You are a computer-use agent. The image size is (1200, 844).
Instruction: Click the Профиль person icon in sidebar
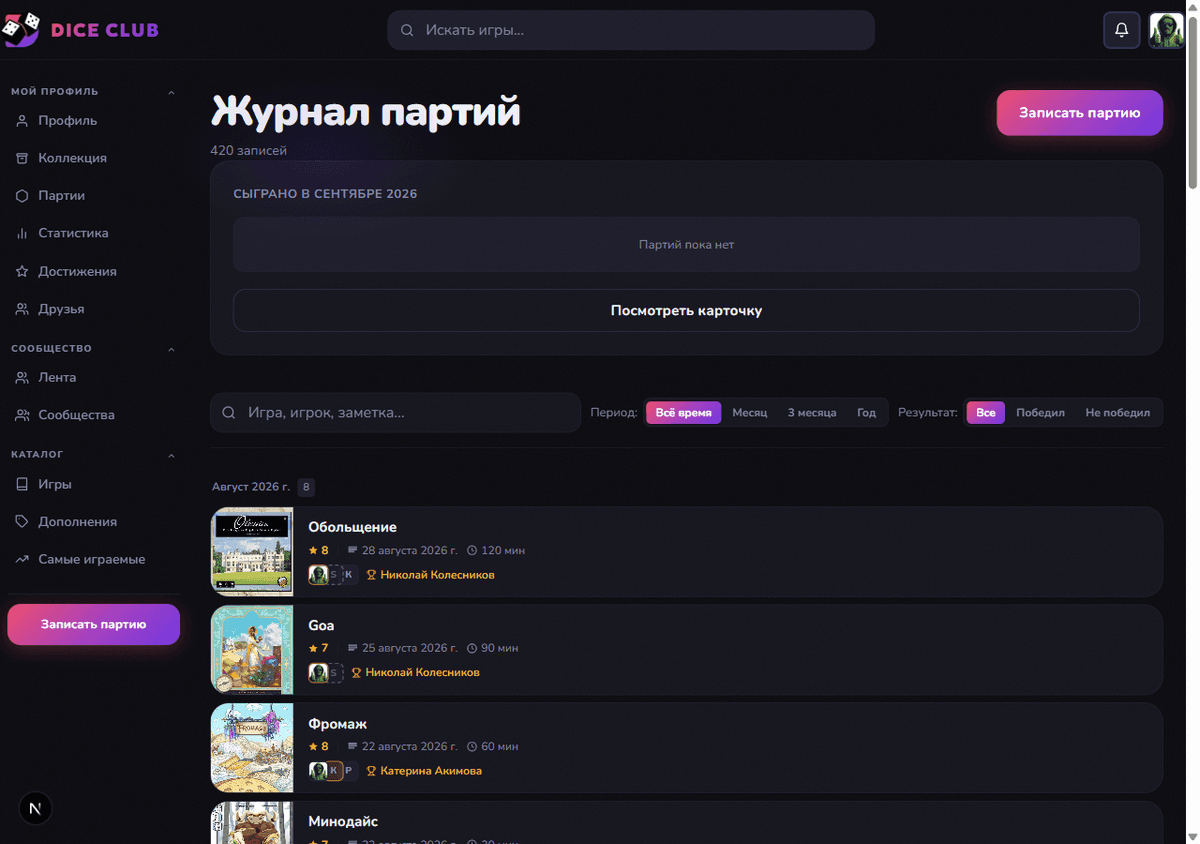point(22,121)
